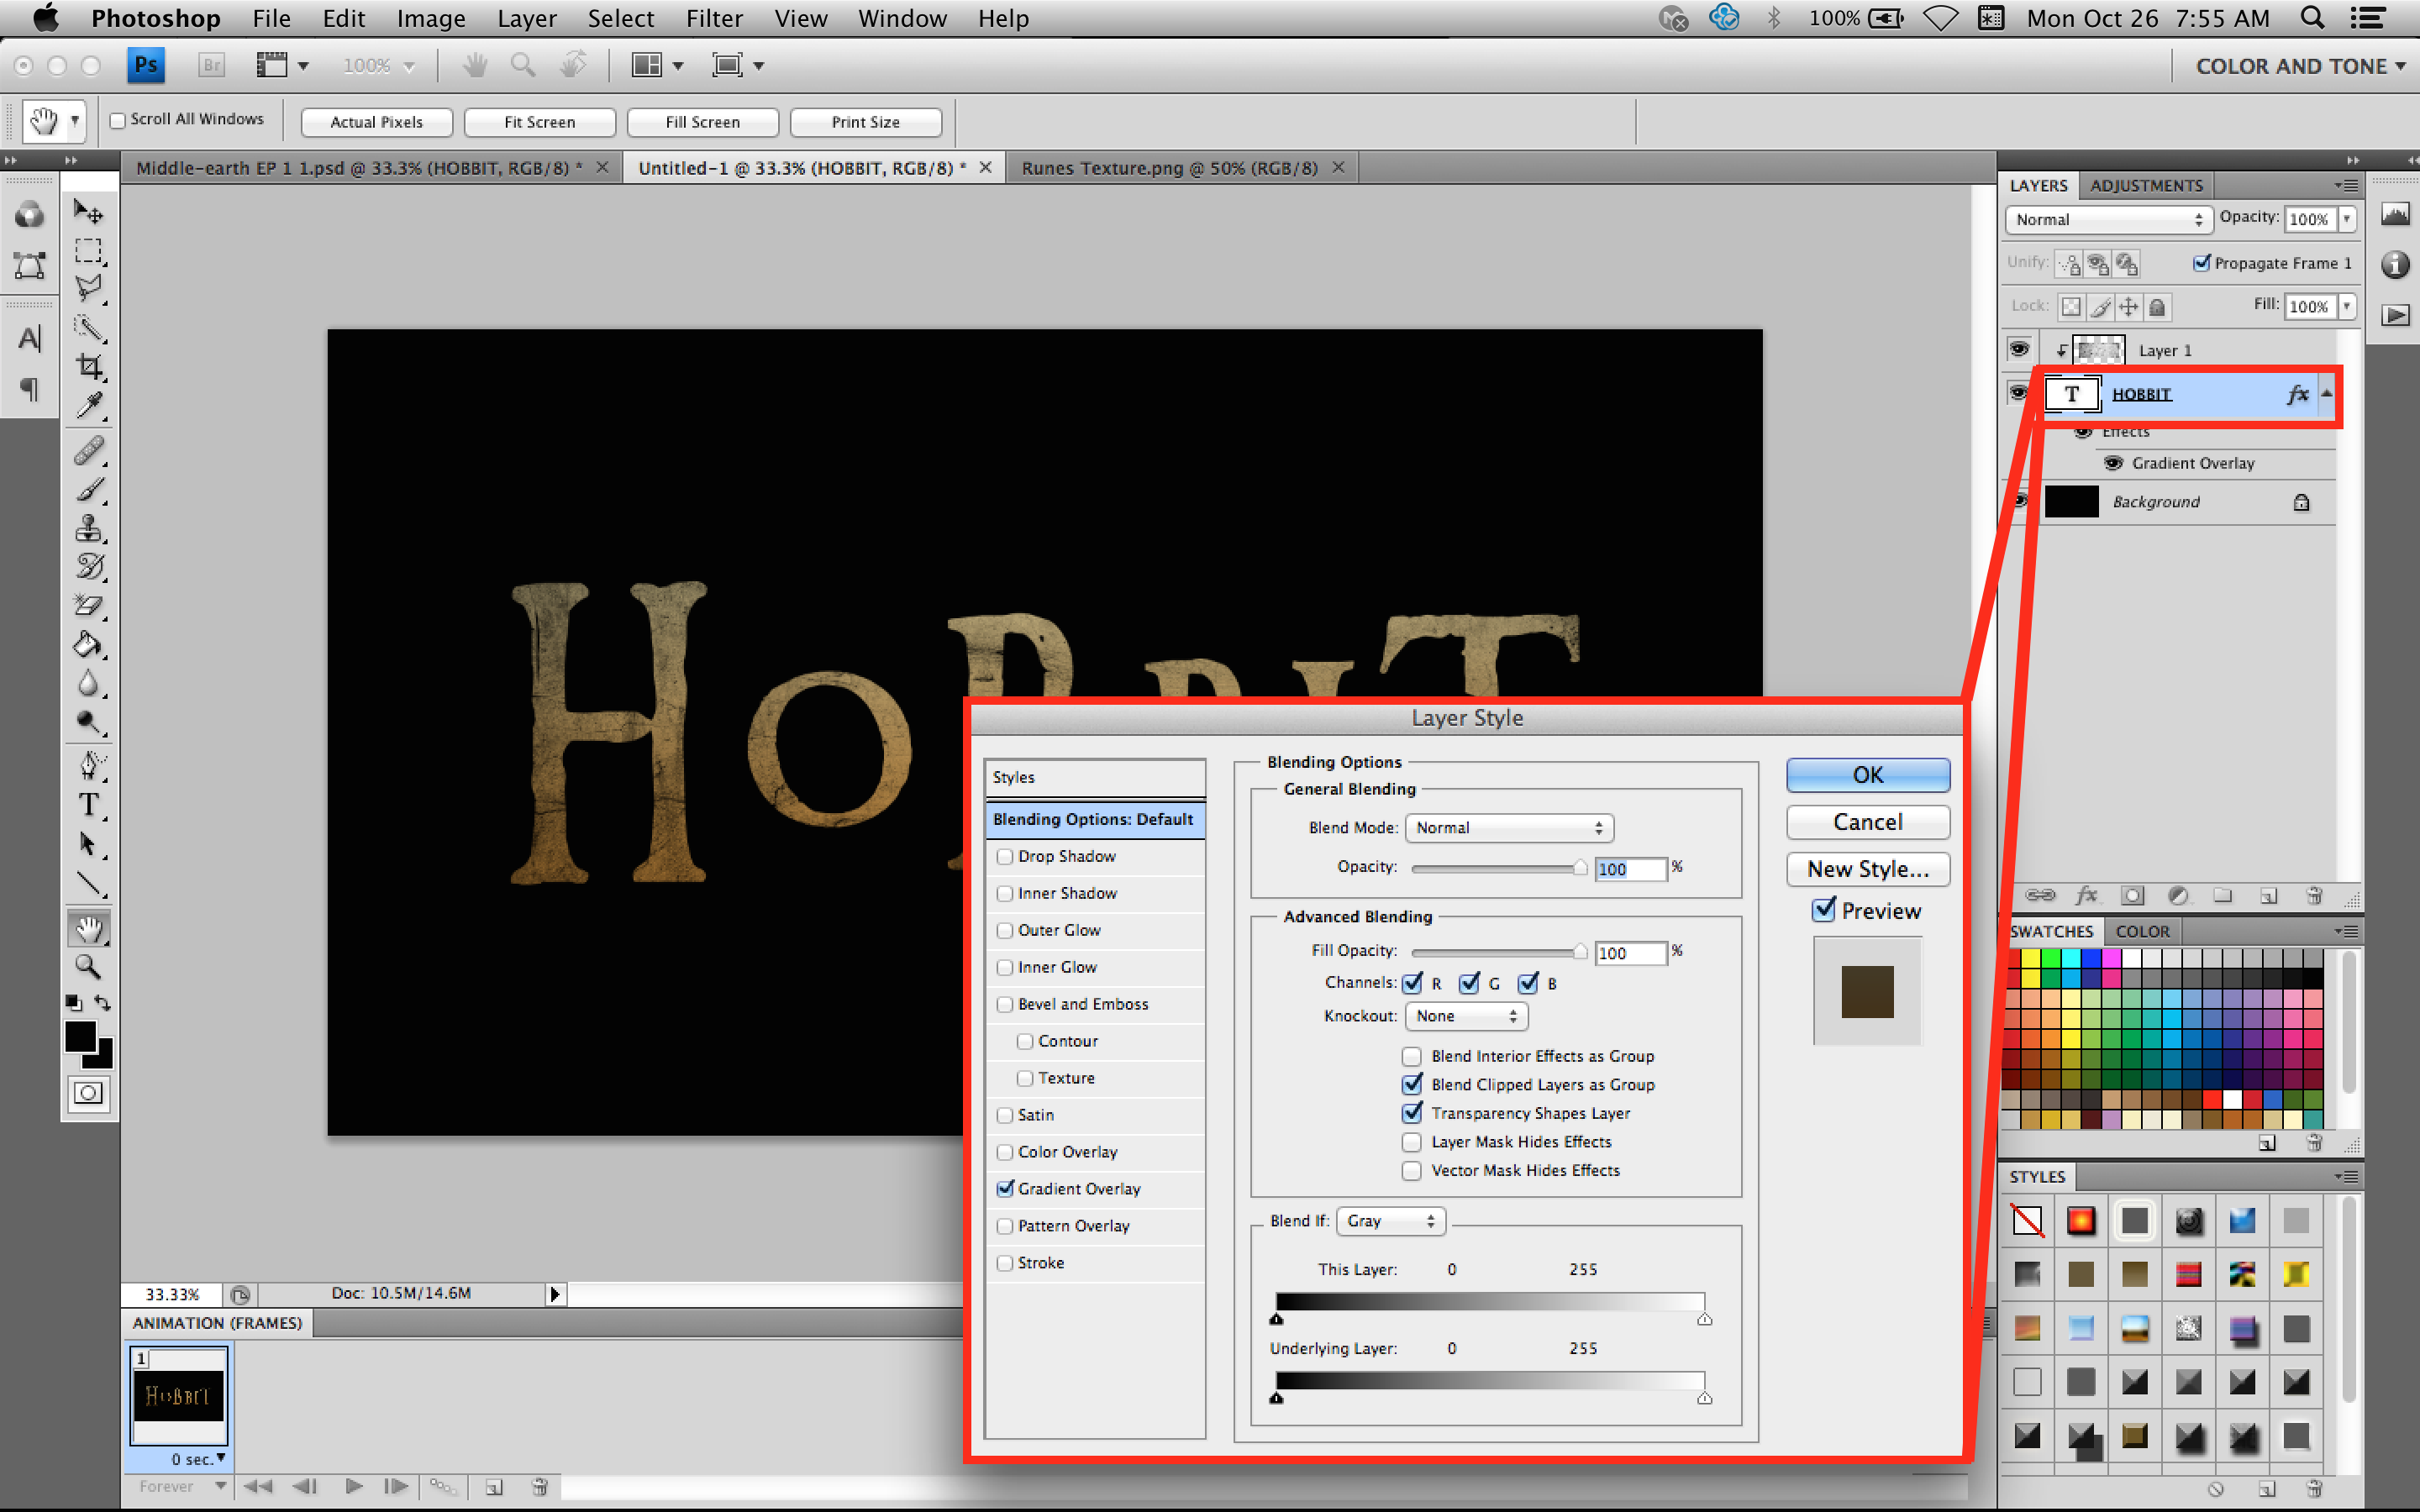
Task: Click the Print Size button
Action: (866, 122)
